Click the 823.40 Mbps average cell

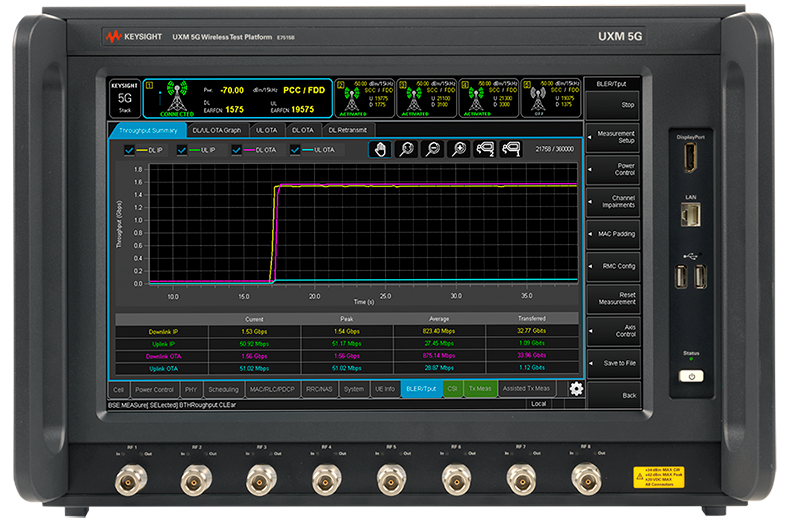pyautogui.click(x=439, y=331)
